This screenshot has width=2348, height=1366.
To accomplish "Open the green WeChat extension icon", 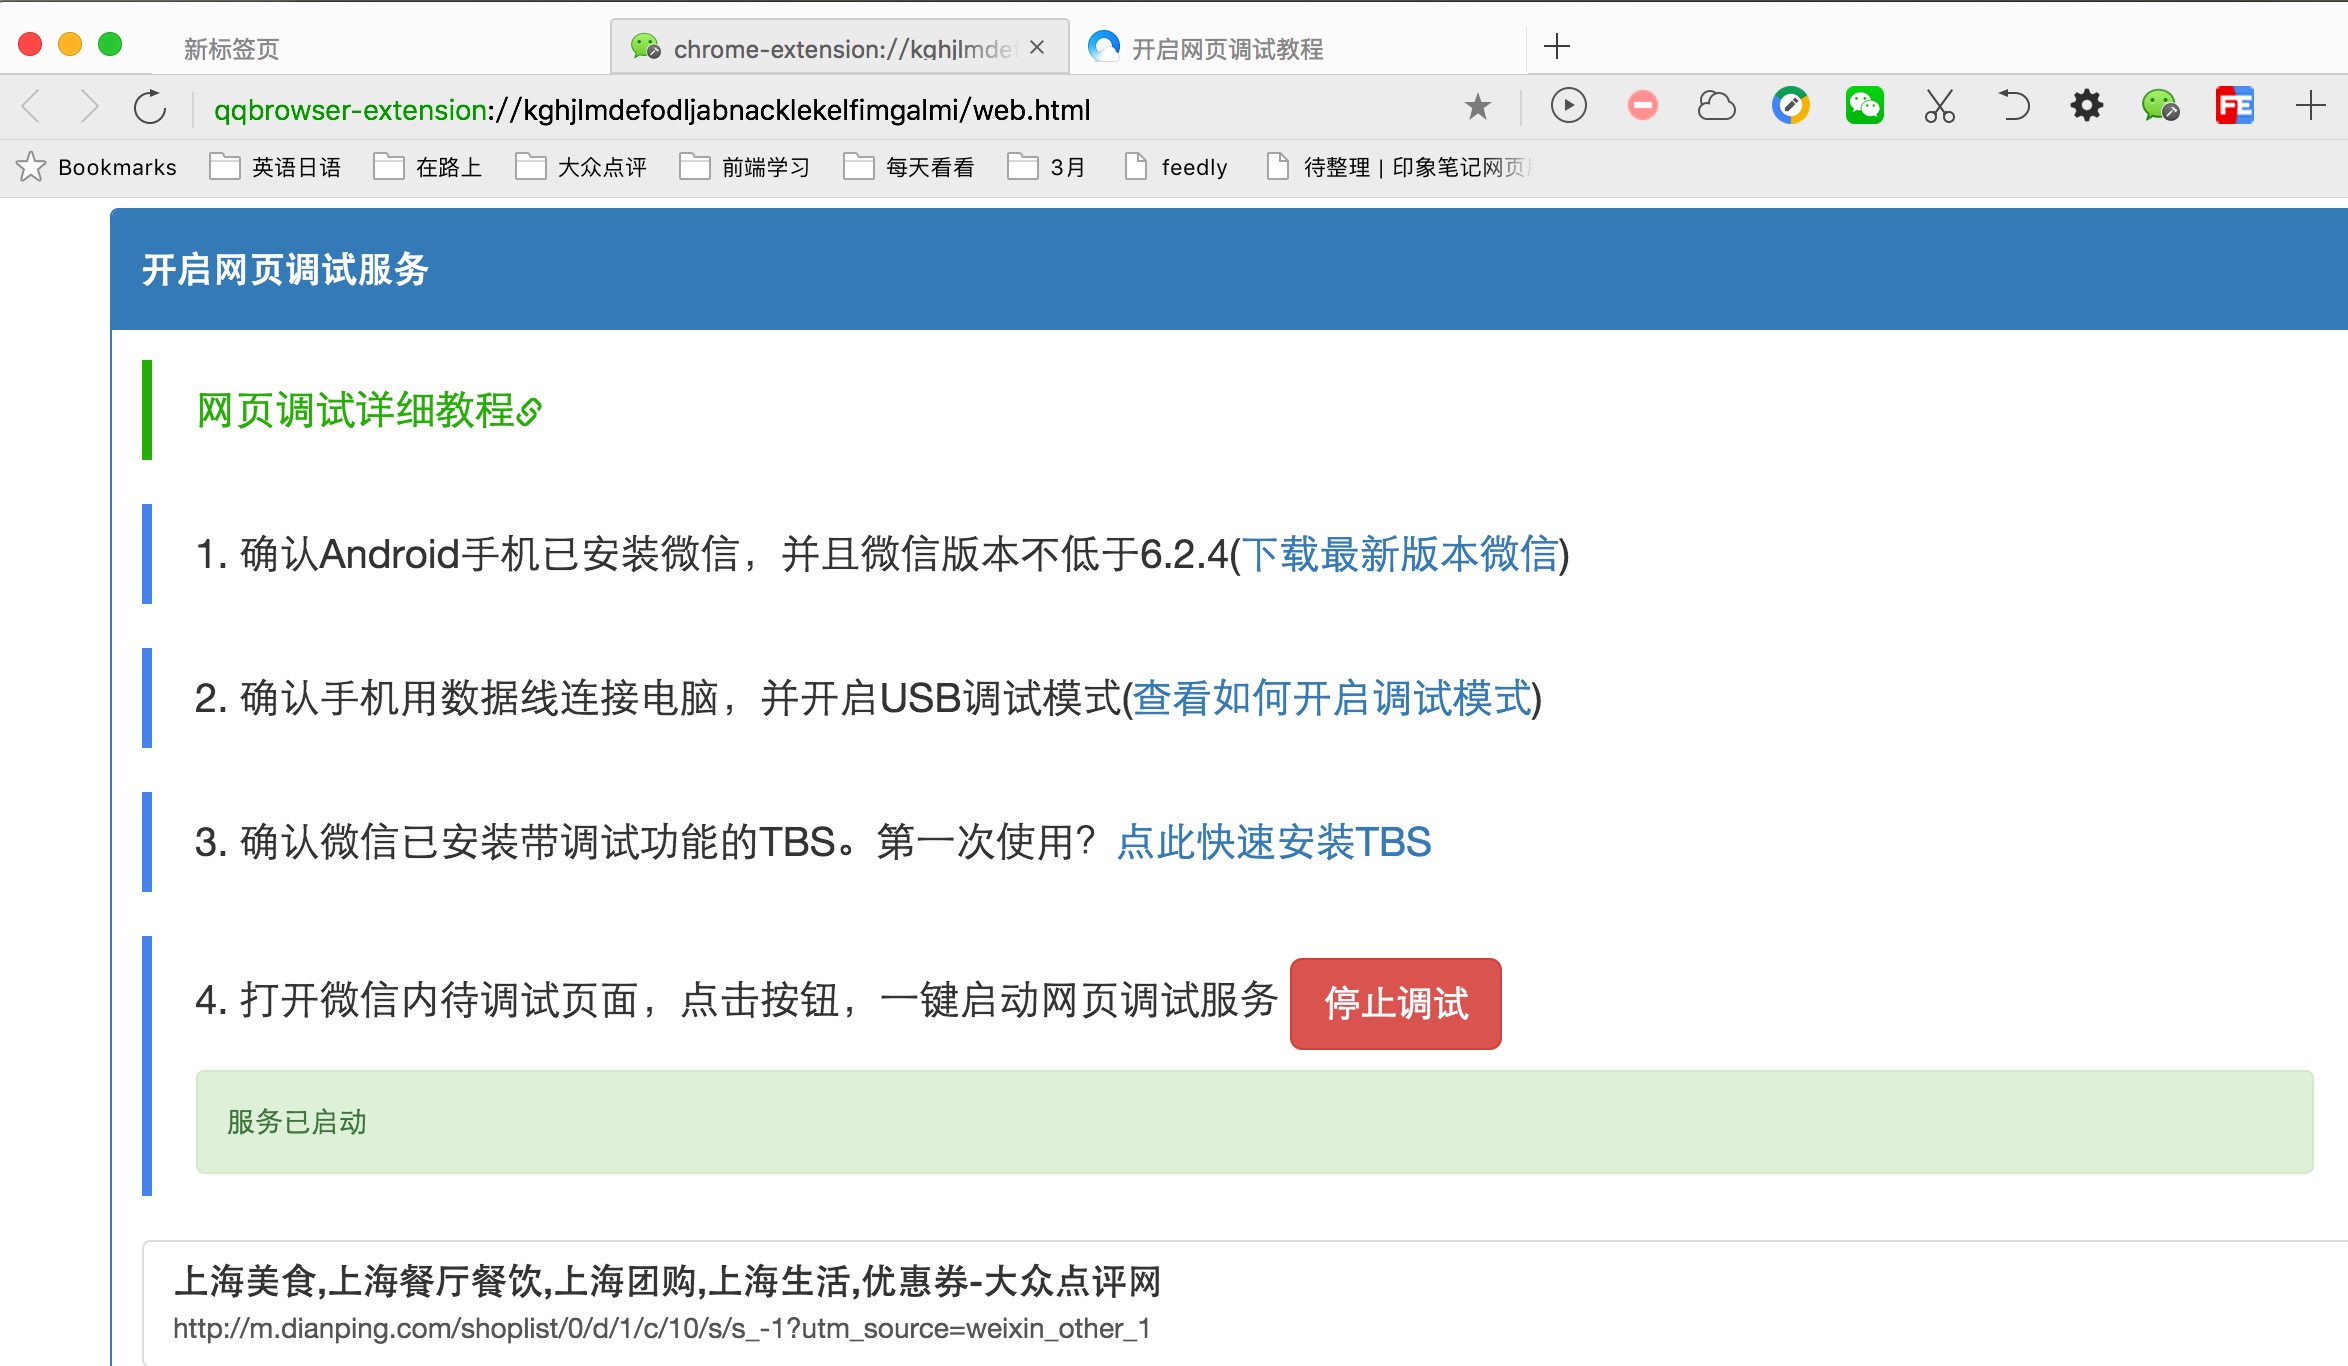I will click(x=1864, y=106).
